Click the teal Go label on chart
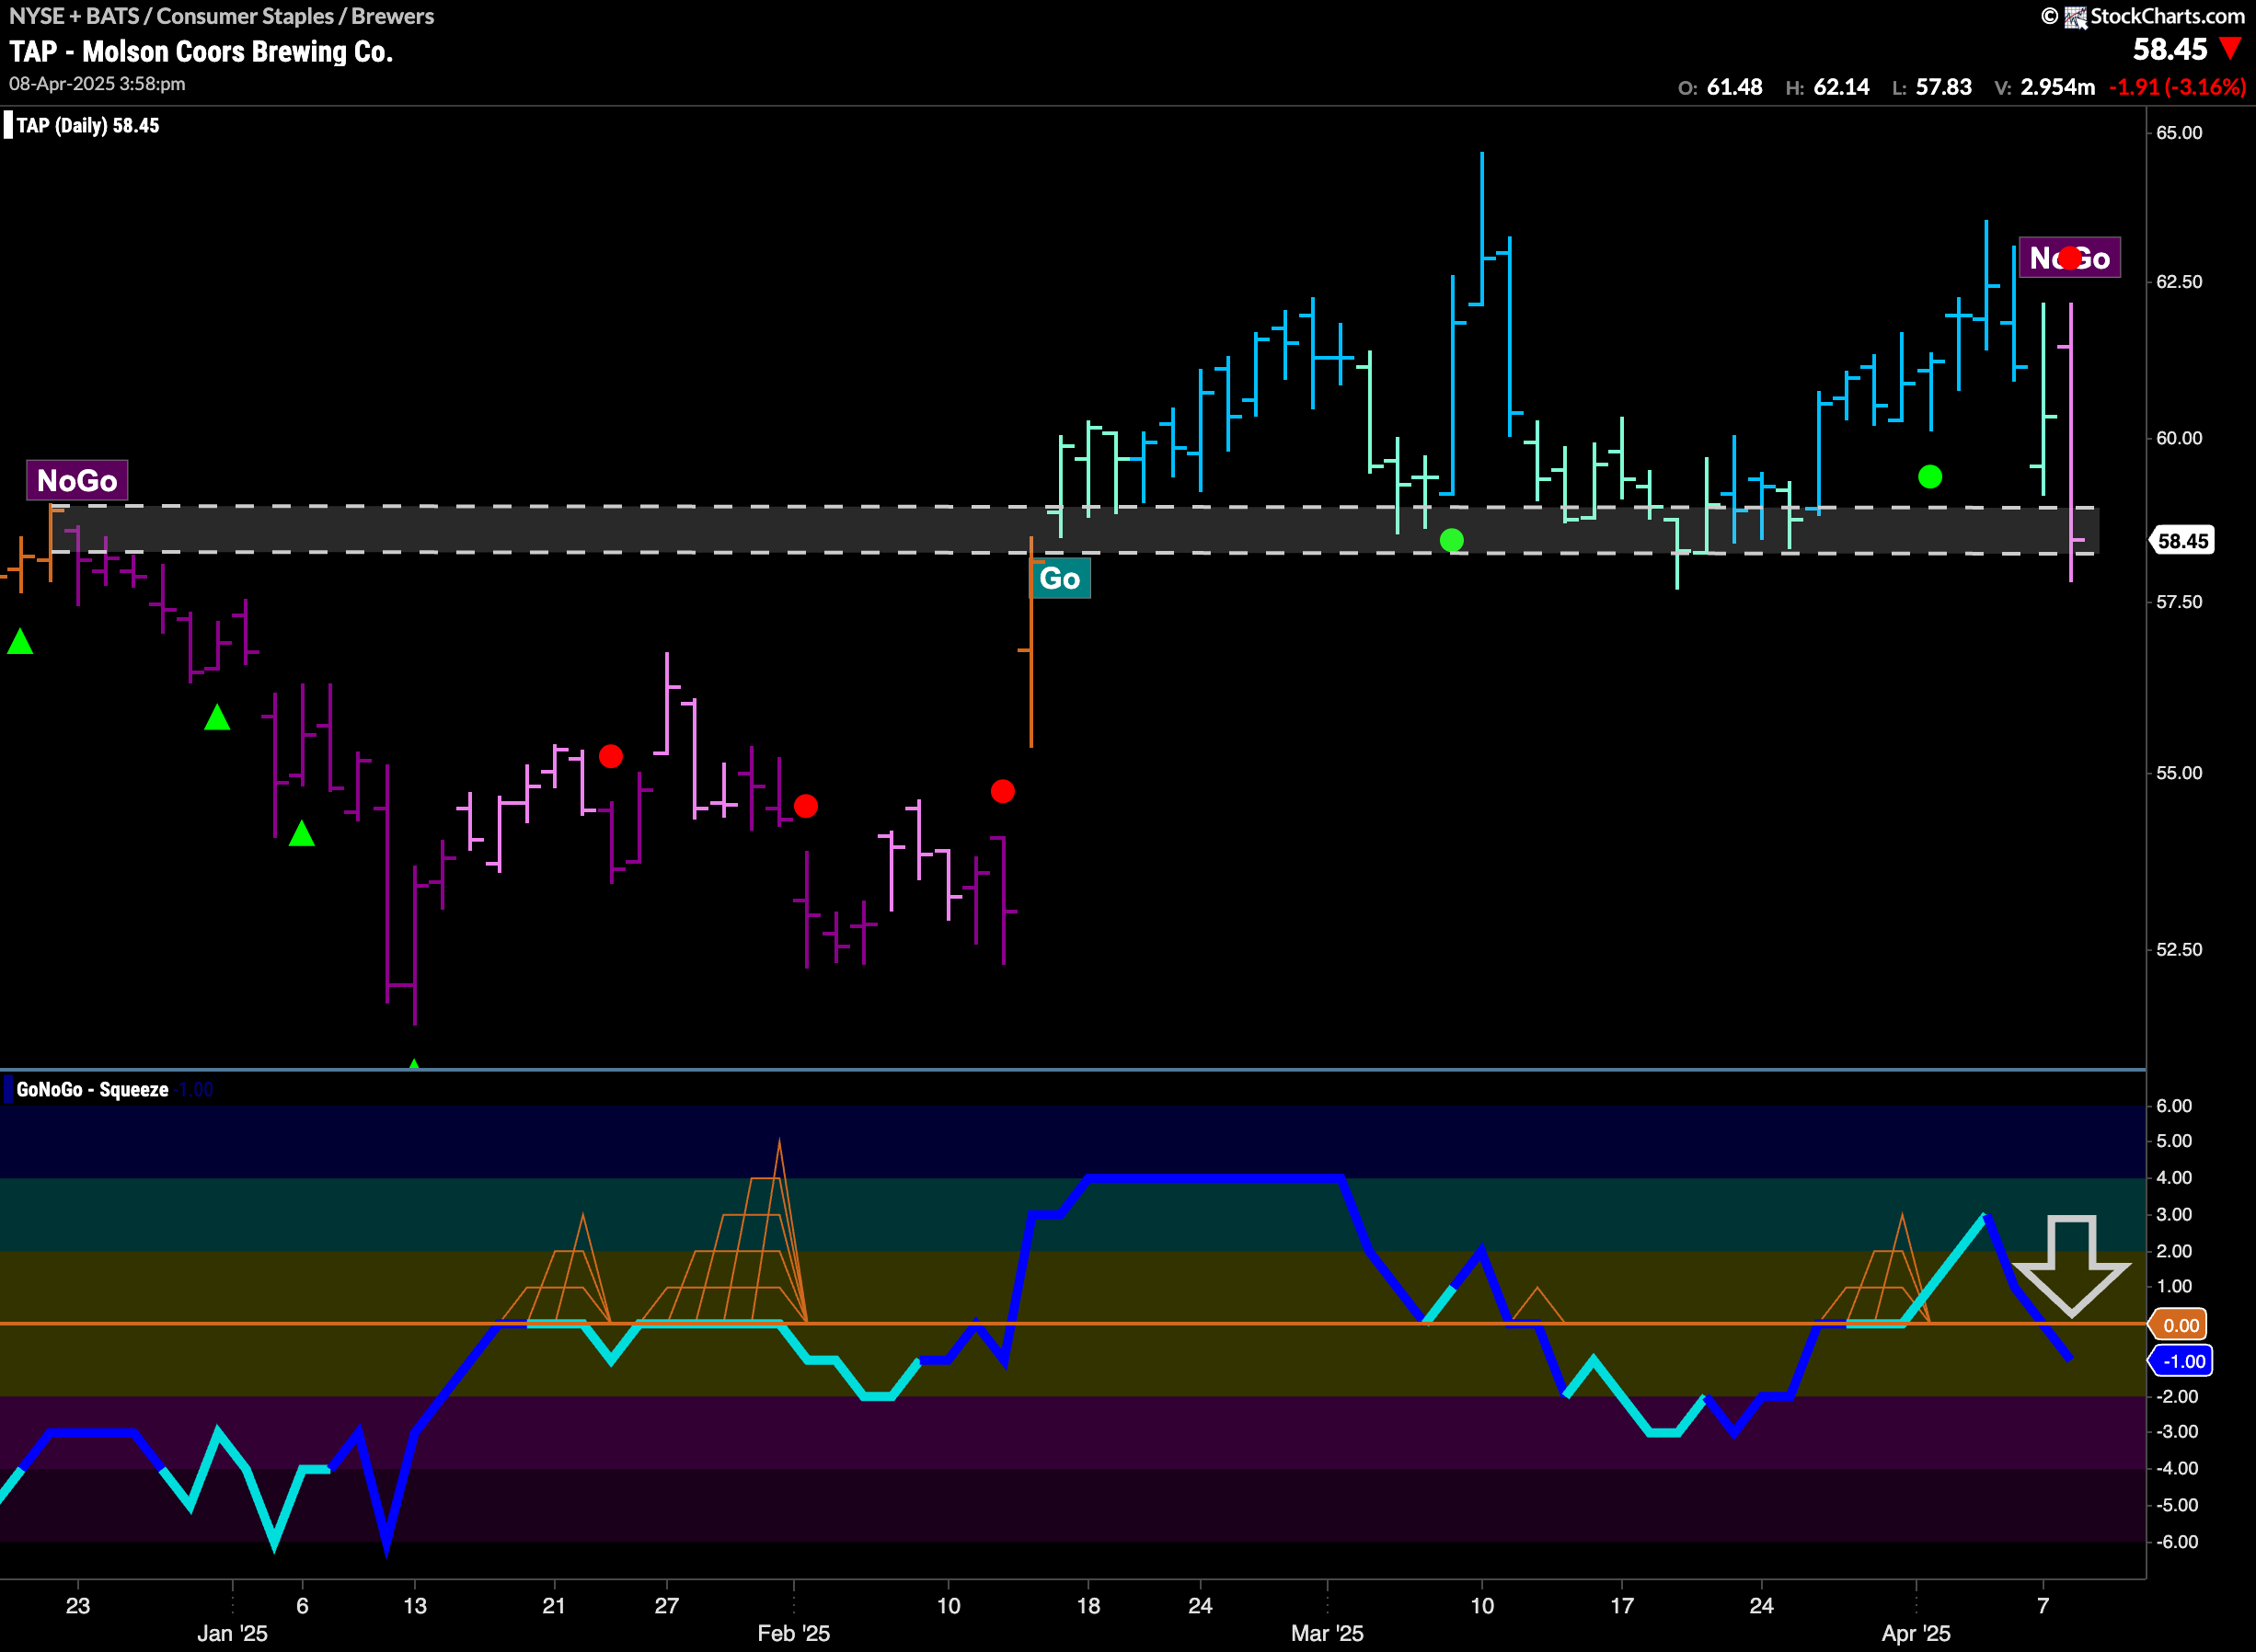The height and width of the screenshot is (1652, 2256). [x=1060, y=578]
